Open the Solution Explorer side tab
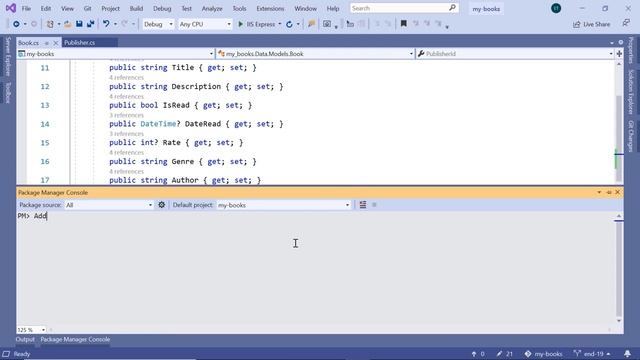 coord(631,91)
